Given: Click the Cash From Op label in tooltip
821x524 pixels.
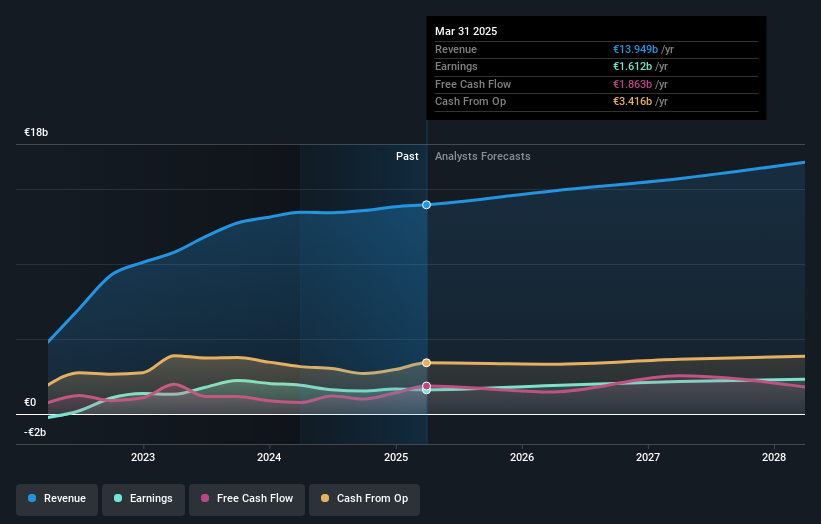Looking at the screenshot, I should (x=470, y=102).
